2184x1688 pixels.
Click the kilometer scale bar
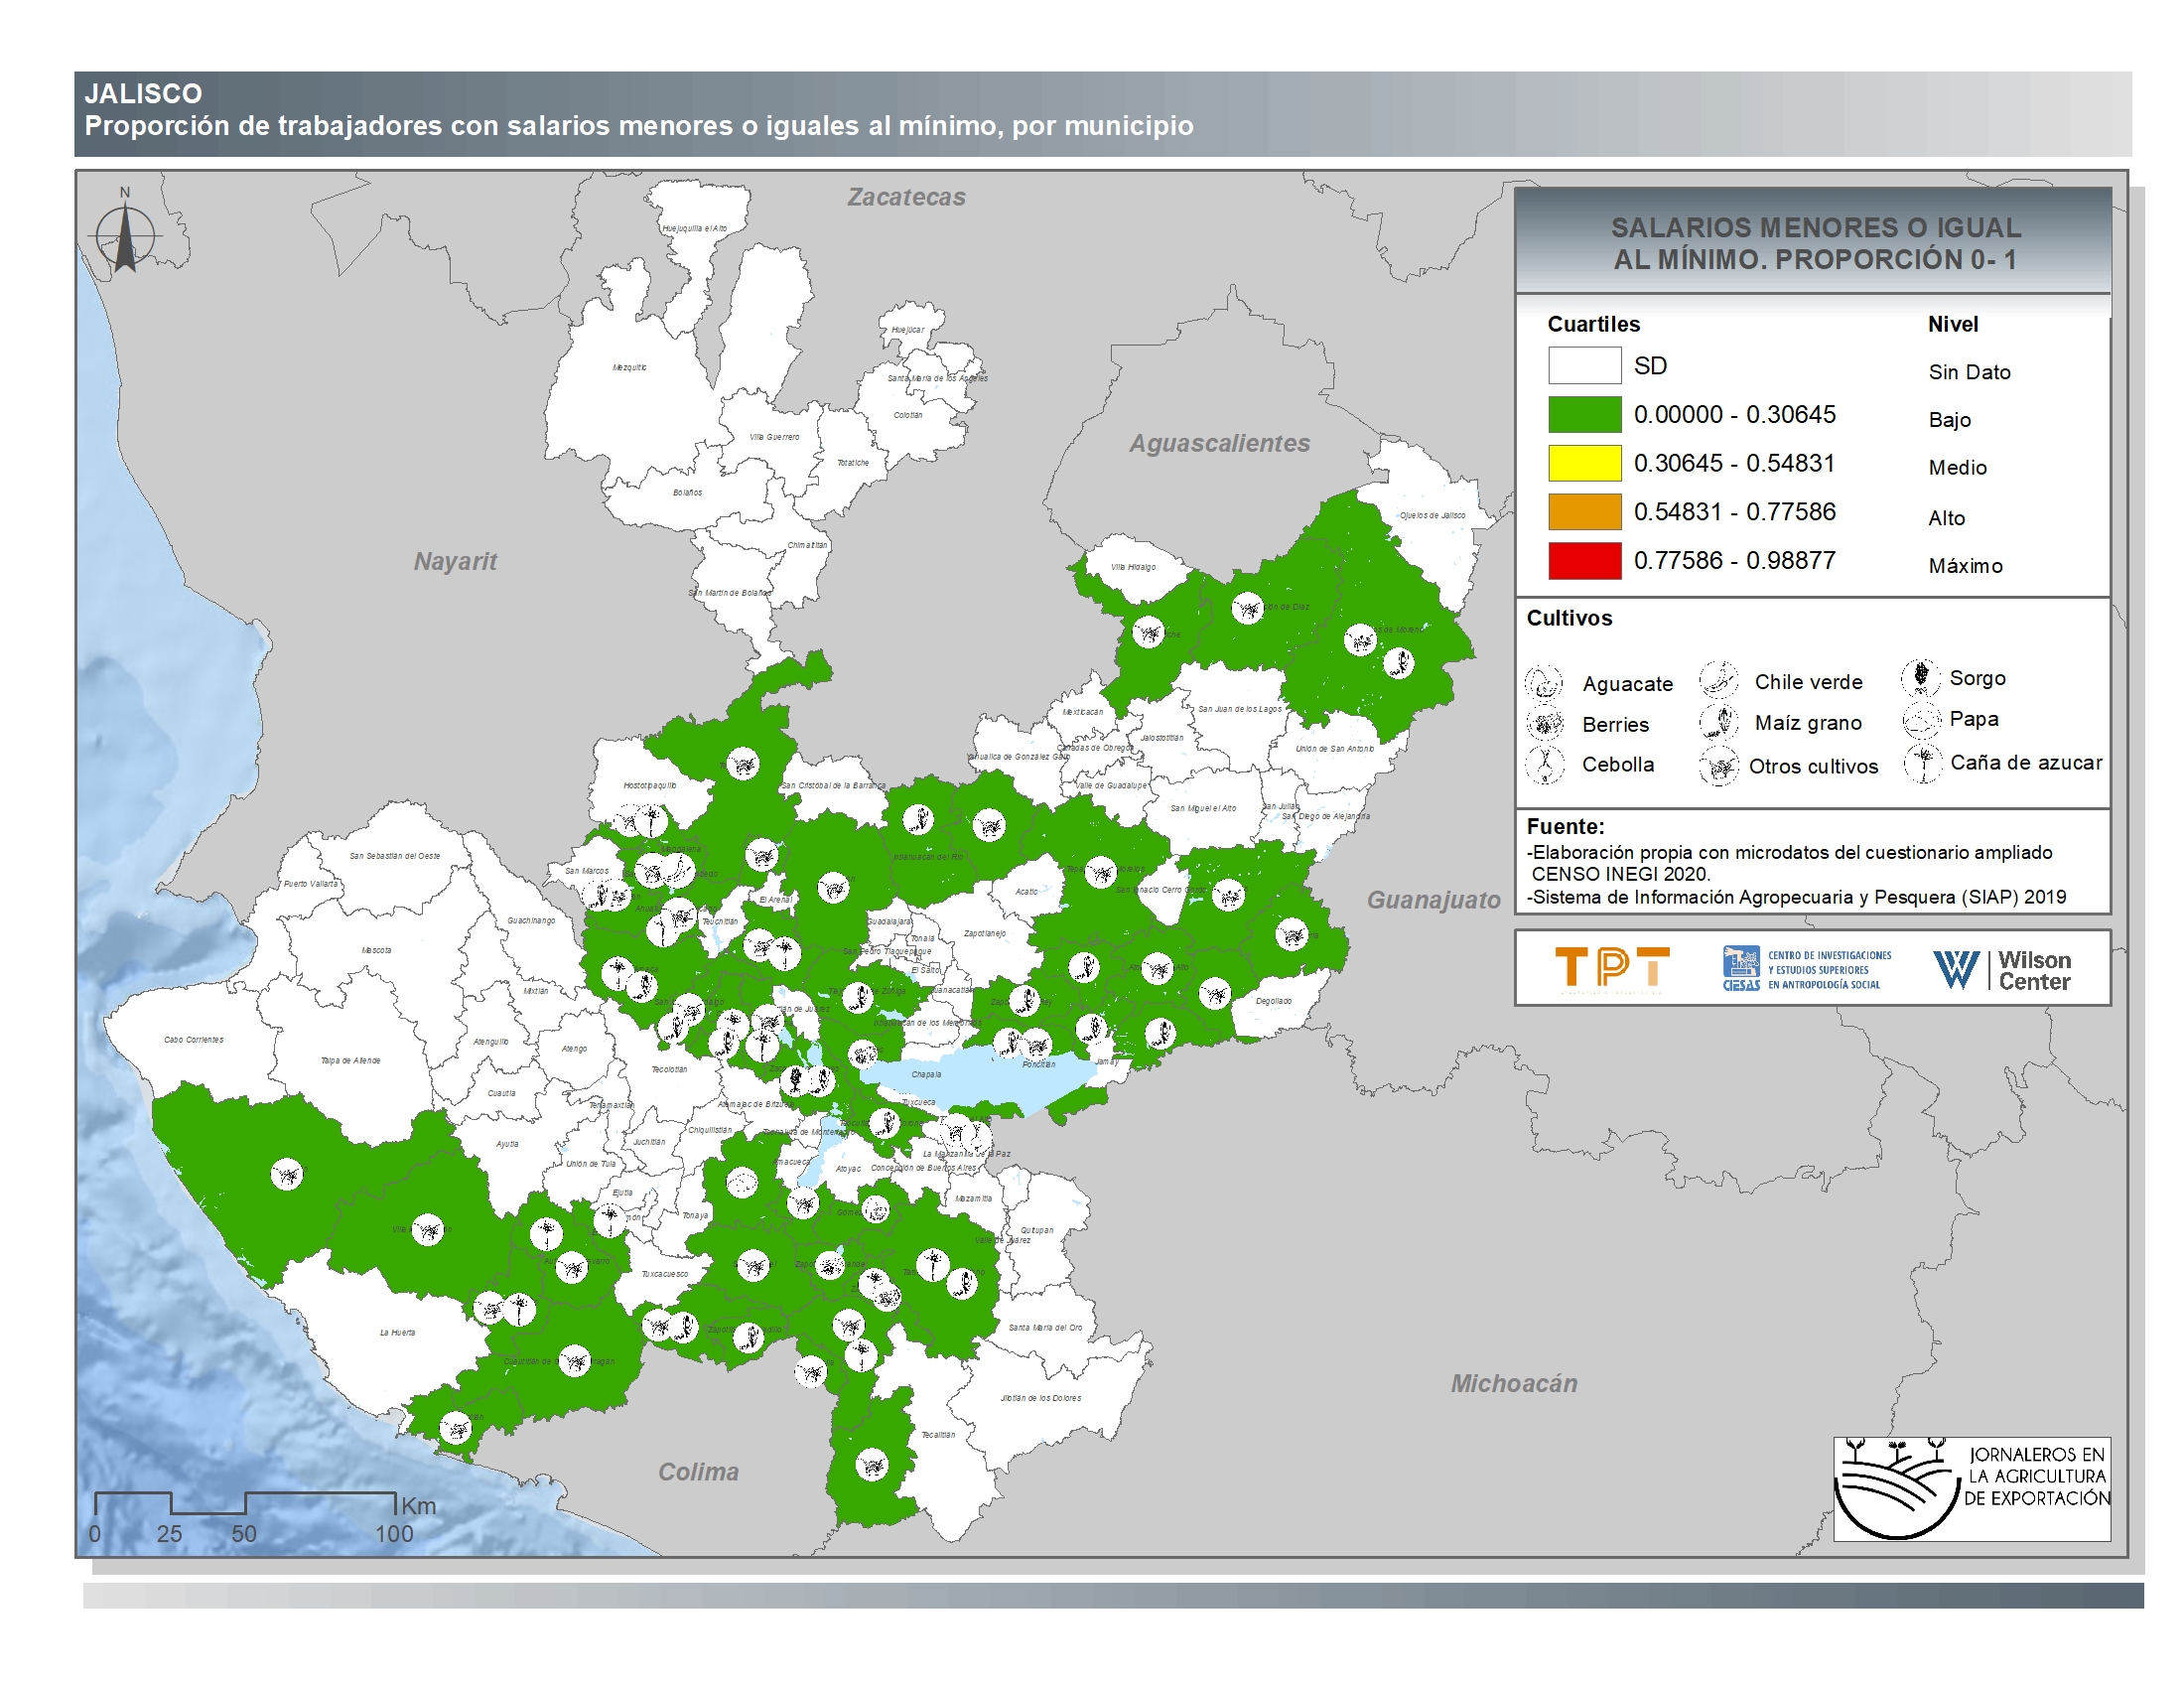point(245,1503)
